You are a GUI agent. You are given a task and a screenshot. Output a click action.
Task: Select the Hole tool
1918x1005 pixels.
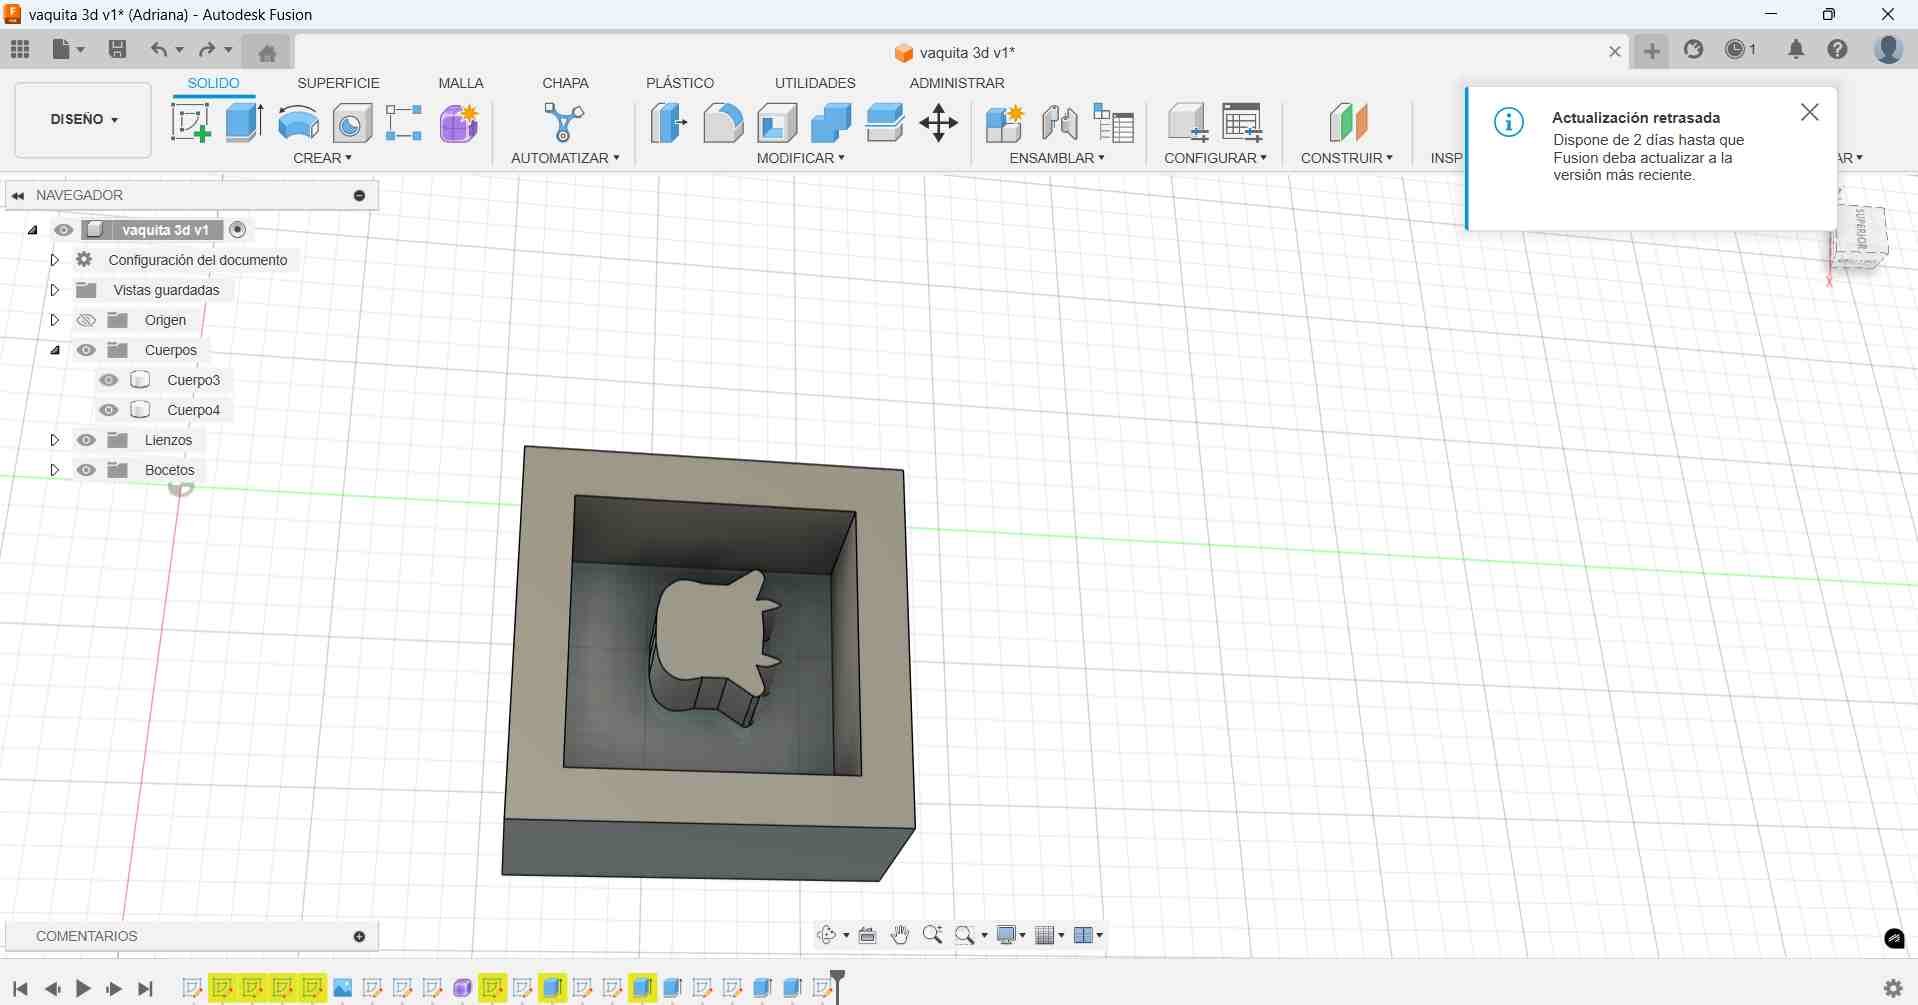tap(352, 123)
